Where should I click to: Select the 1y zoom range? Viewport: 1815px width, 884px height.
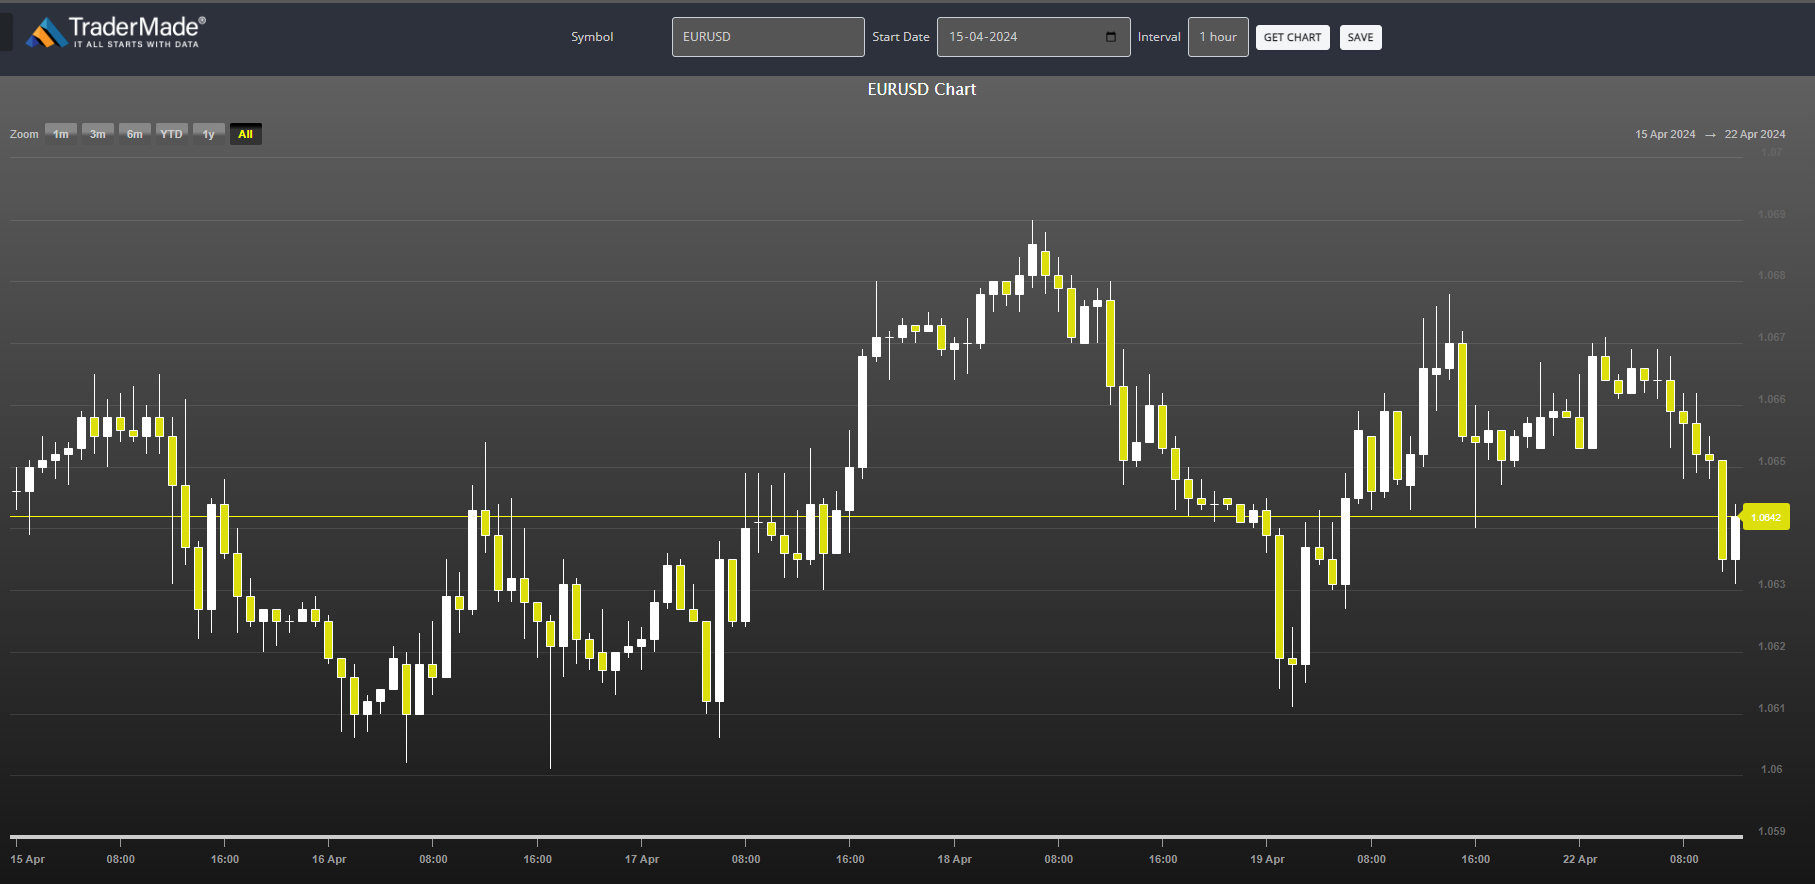coord(209,134)
